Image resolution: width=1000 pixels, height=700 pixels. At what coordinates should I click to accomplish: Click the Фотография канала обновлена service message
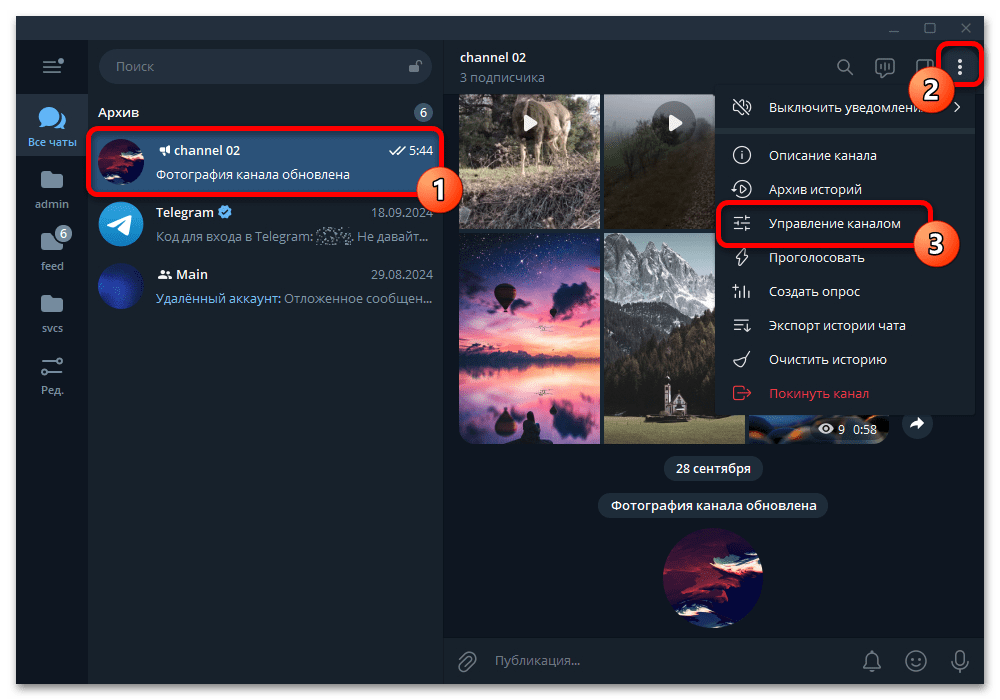(x=712, y=506)
